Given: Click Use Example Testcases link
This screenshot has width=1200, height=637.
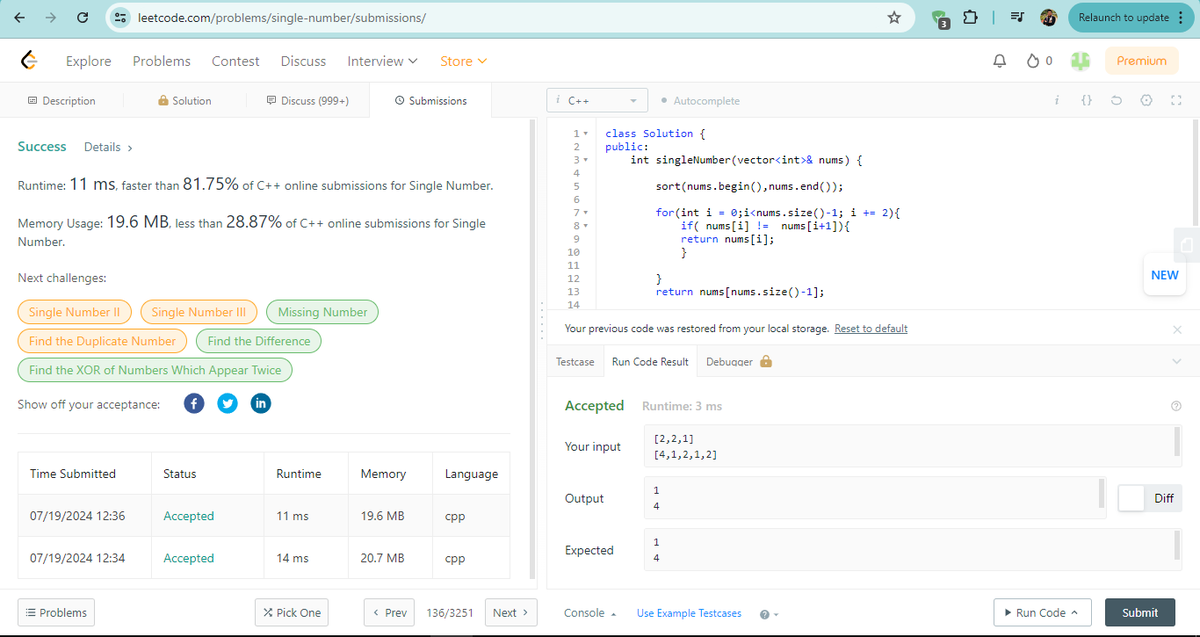Looking at the screenshot, I should point(689,613).
